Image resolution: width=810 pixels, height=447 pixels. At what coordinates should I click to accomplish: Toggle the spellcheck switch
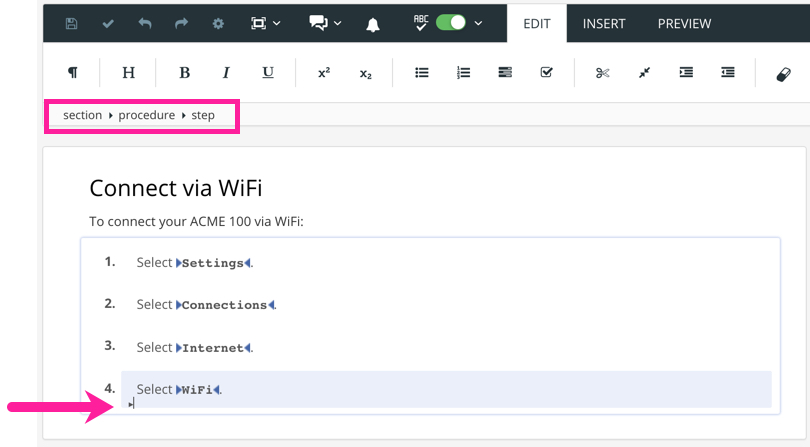click(x=451, y=22)
